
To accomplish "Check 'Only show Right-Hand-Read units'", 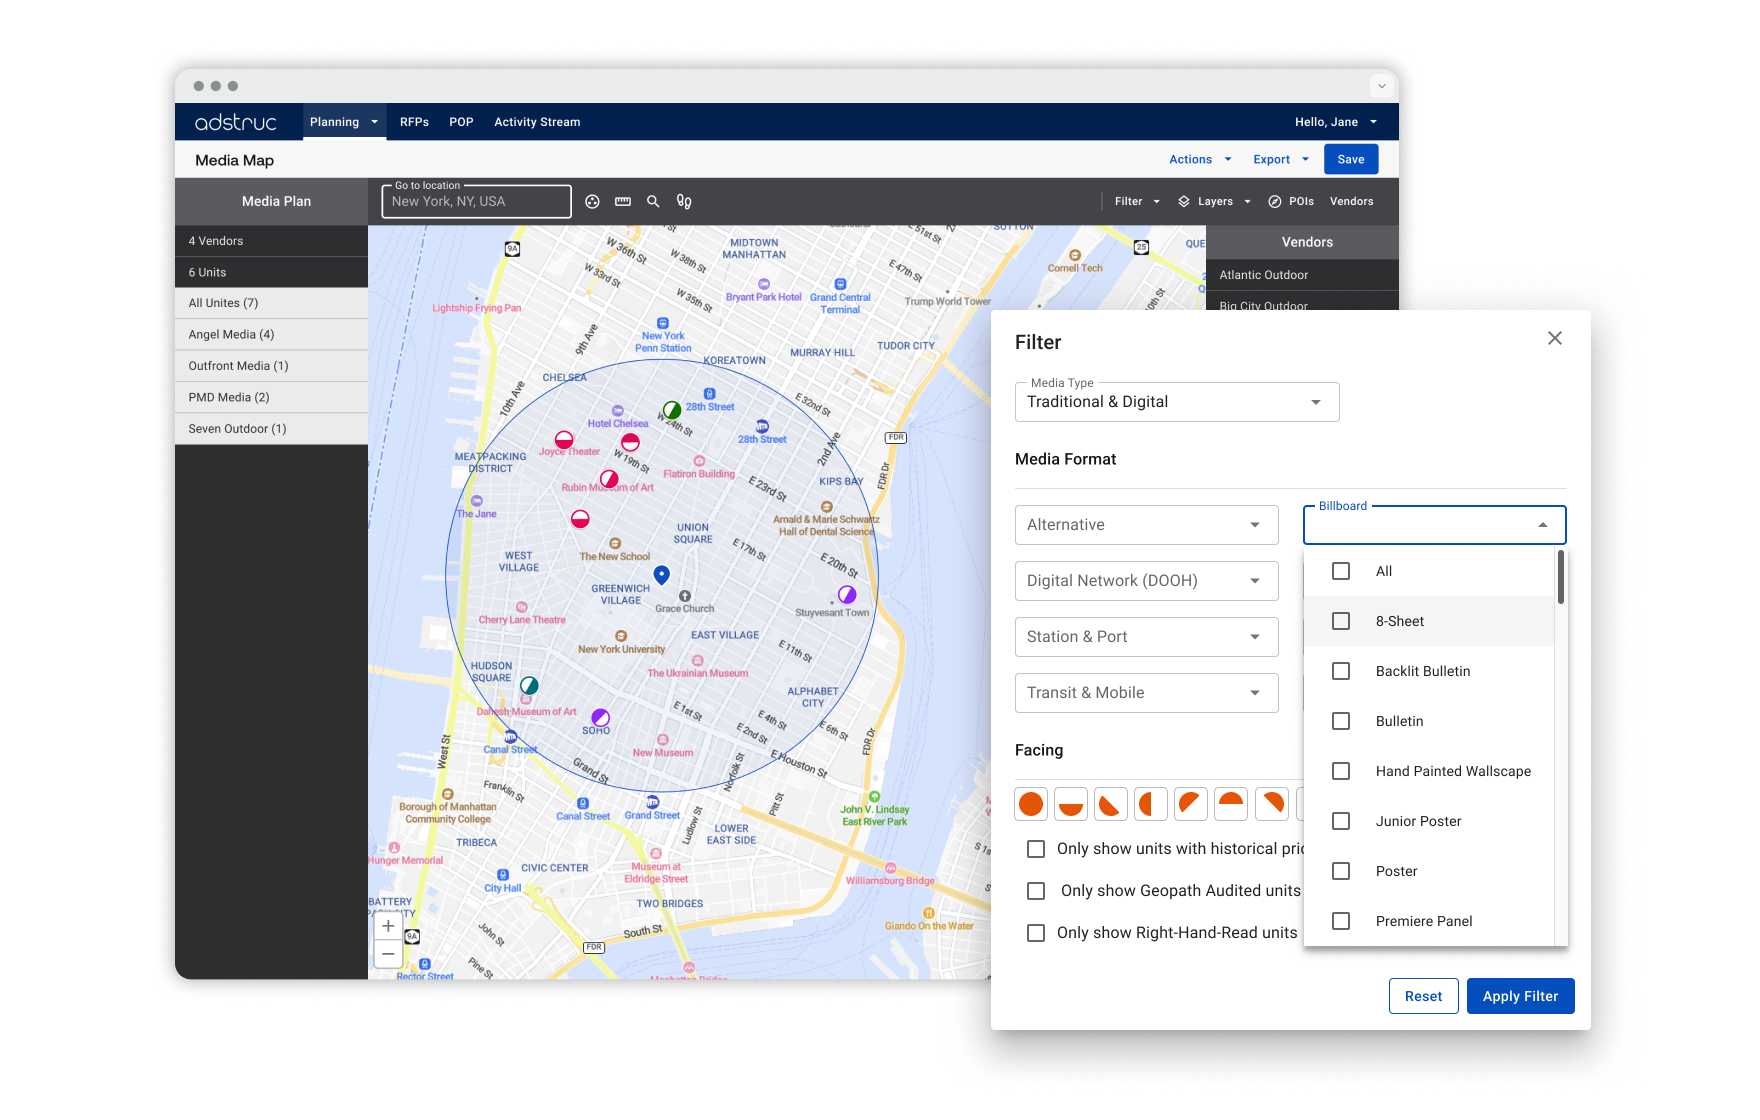I will pyautogui.click(x=1036, y=932).
